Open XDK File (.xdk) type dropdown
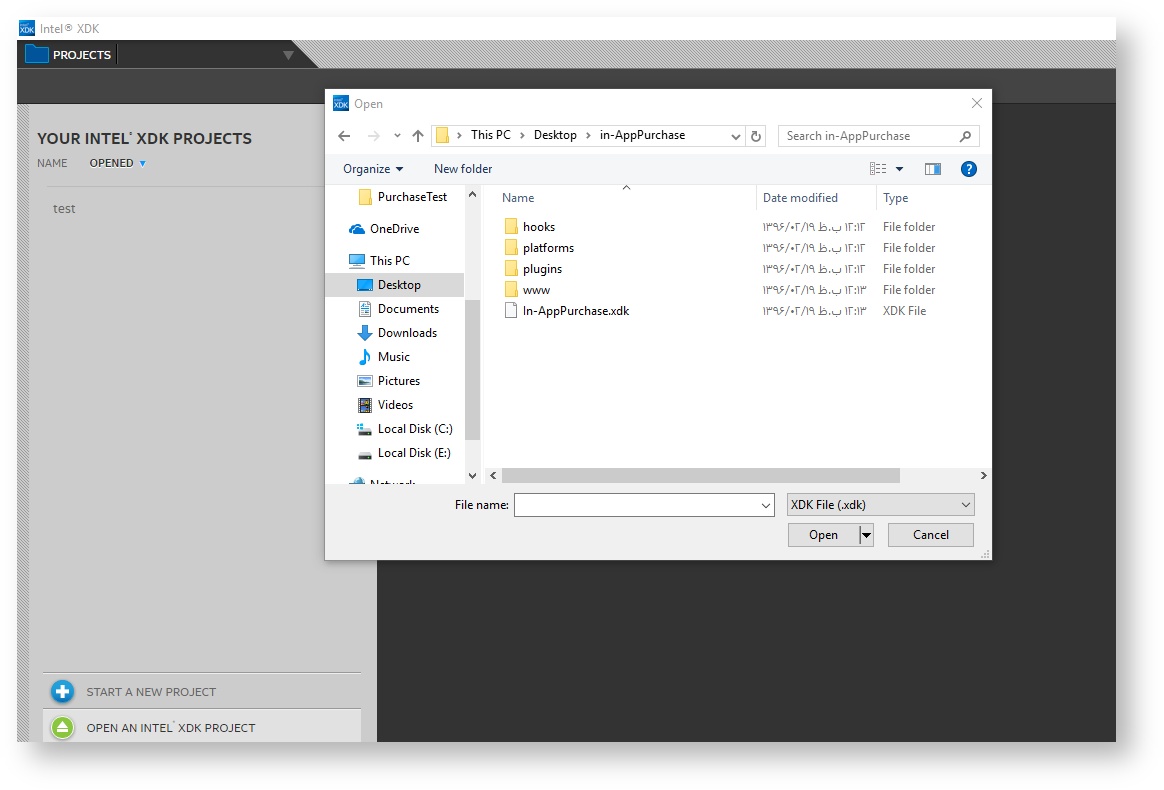 (x=880, y=505)
